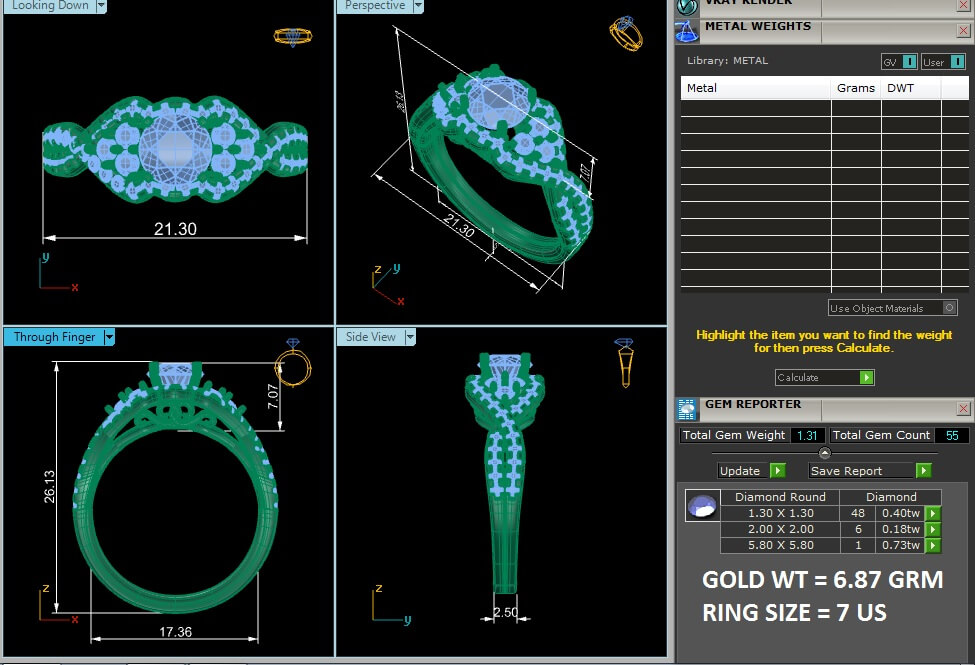975x665 pixels.
Task: Click the green arrow for 1.30 X 1.30 row
Action: coord(933,513)
